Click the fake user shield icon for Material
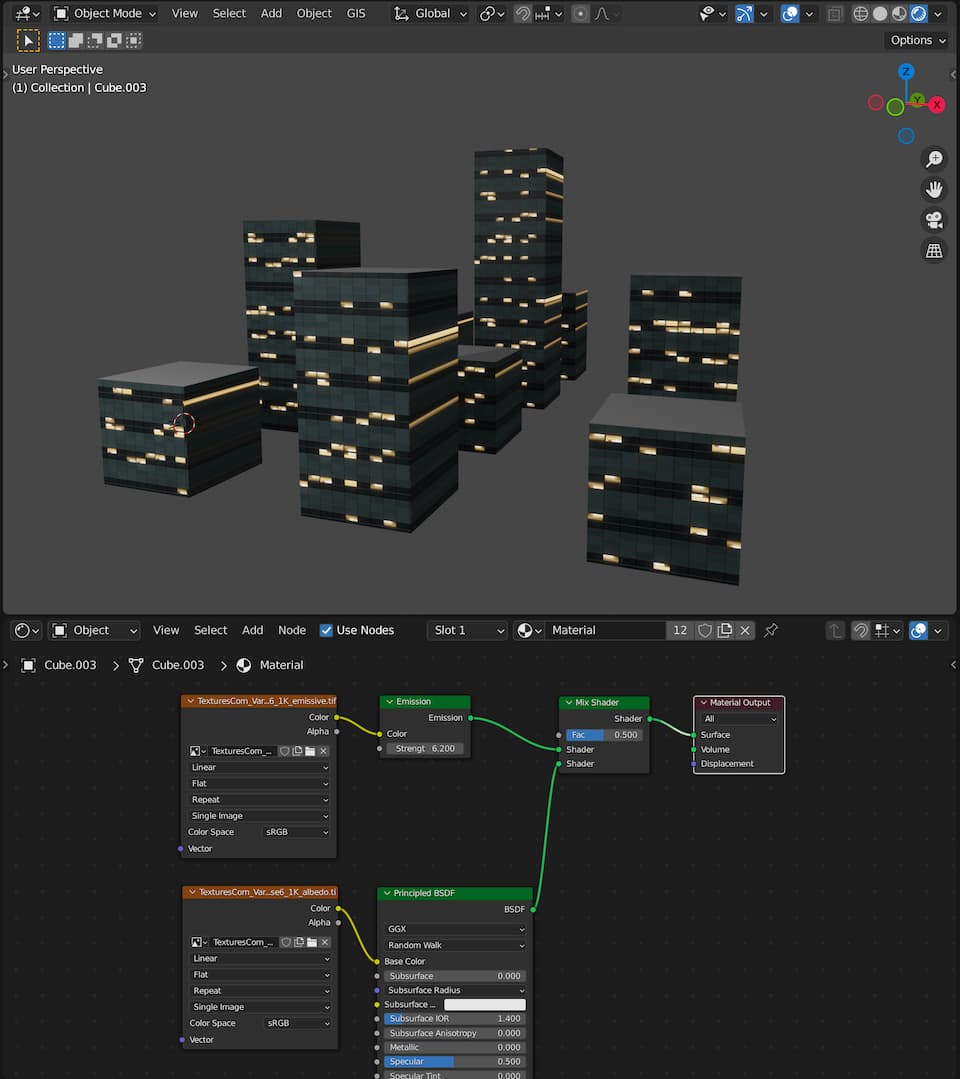The height and width of the screenshot is (1079, 960). point(705,630)
